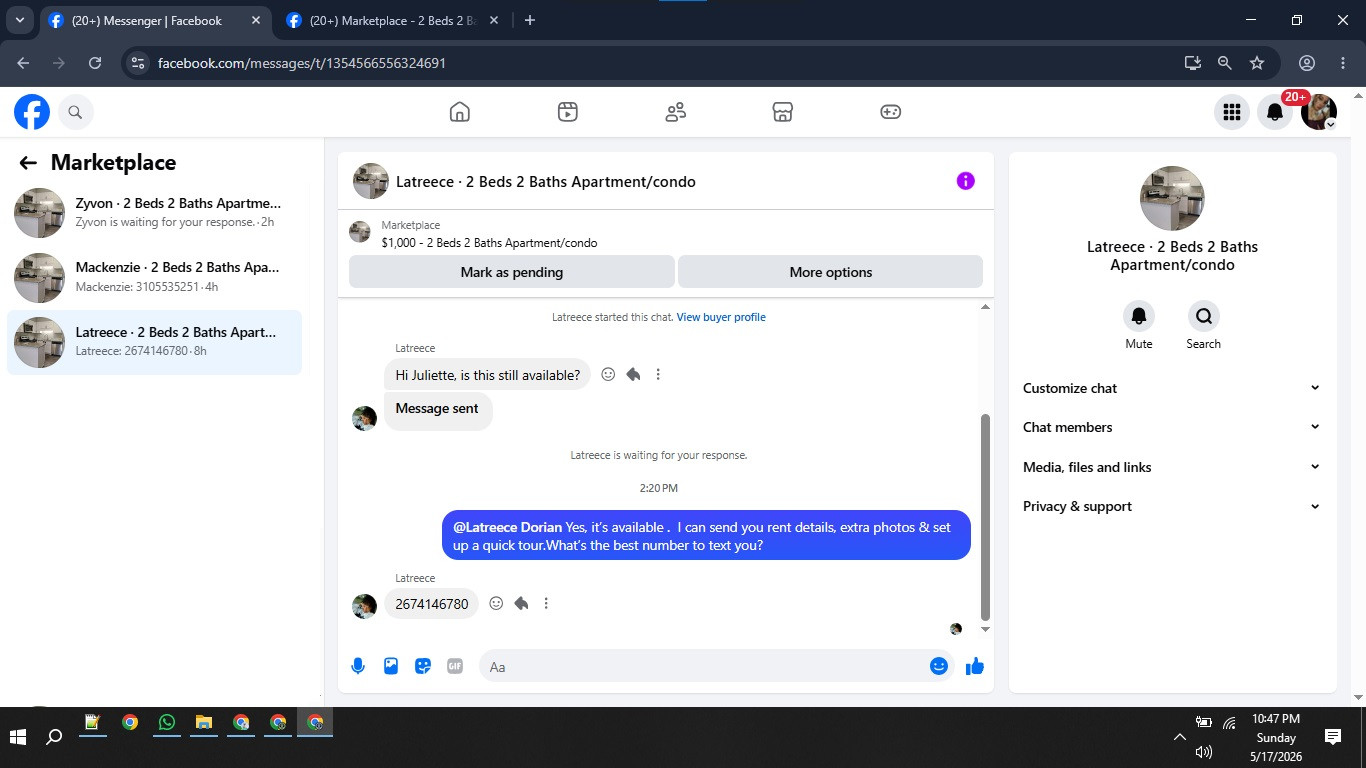Choose a sticker from the sticker icon
Screen dimensions: 1366x768
pyautogui.click(x=423, y=666)
